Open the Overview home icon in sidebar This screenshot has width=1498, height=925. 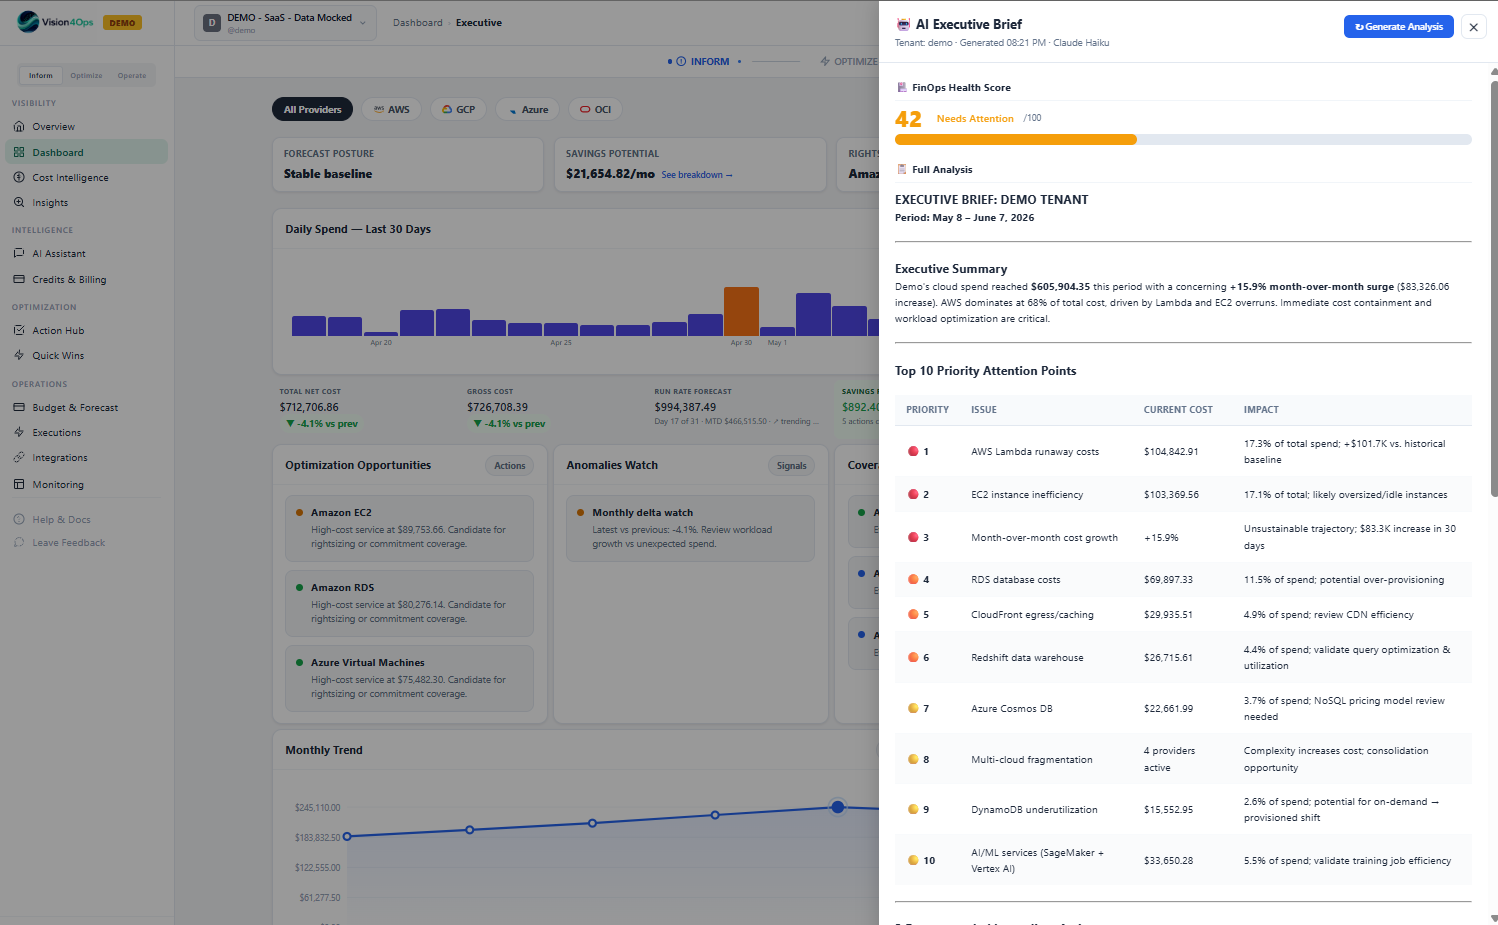(19, 127)
